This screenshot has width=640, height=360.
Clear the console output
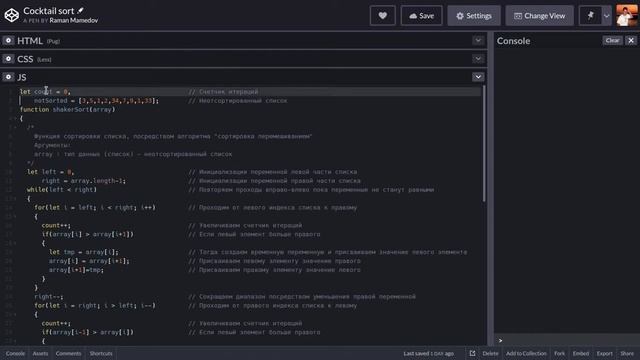click(x=612, y=40)
